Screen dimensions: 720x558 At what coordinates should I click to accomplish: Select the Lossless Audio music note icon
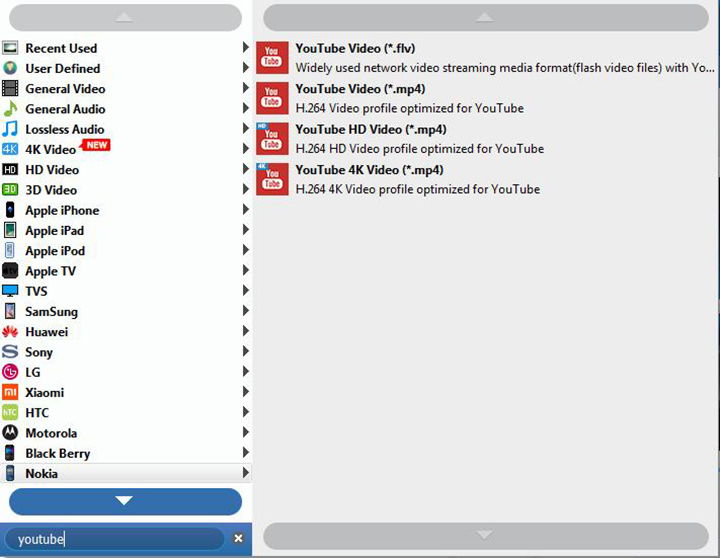click(x=10, y=129)
